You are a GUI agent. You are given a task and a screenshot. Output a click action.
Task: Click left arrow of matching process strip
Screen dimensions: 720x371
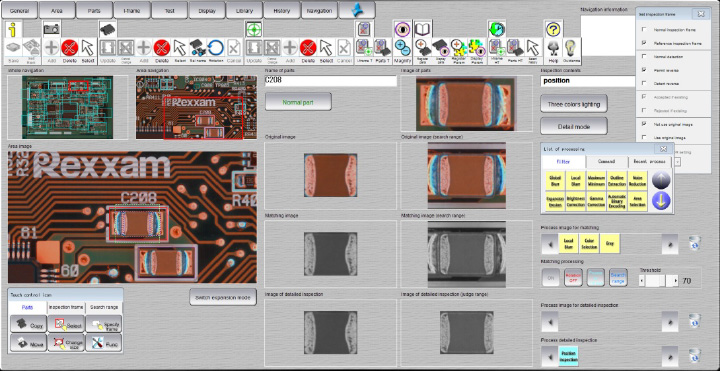(550, 244)
